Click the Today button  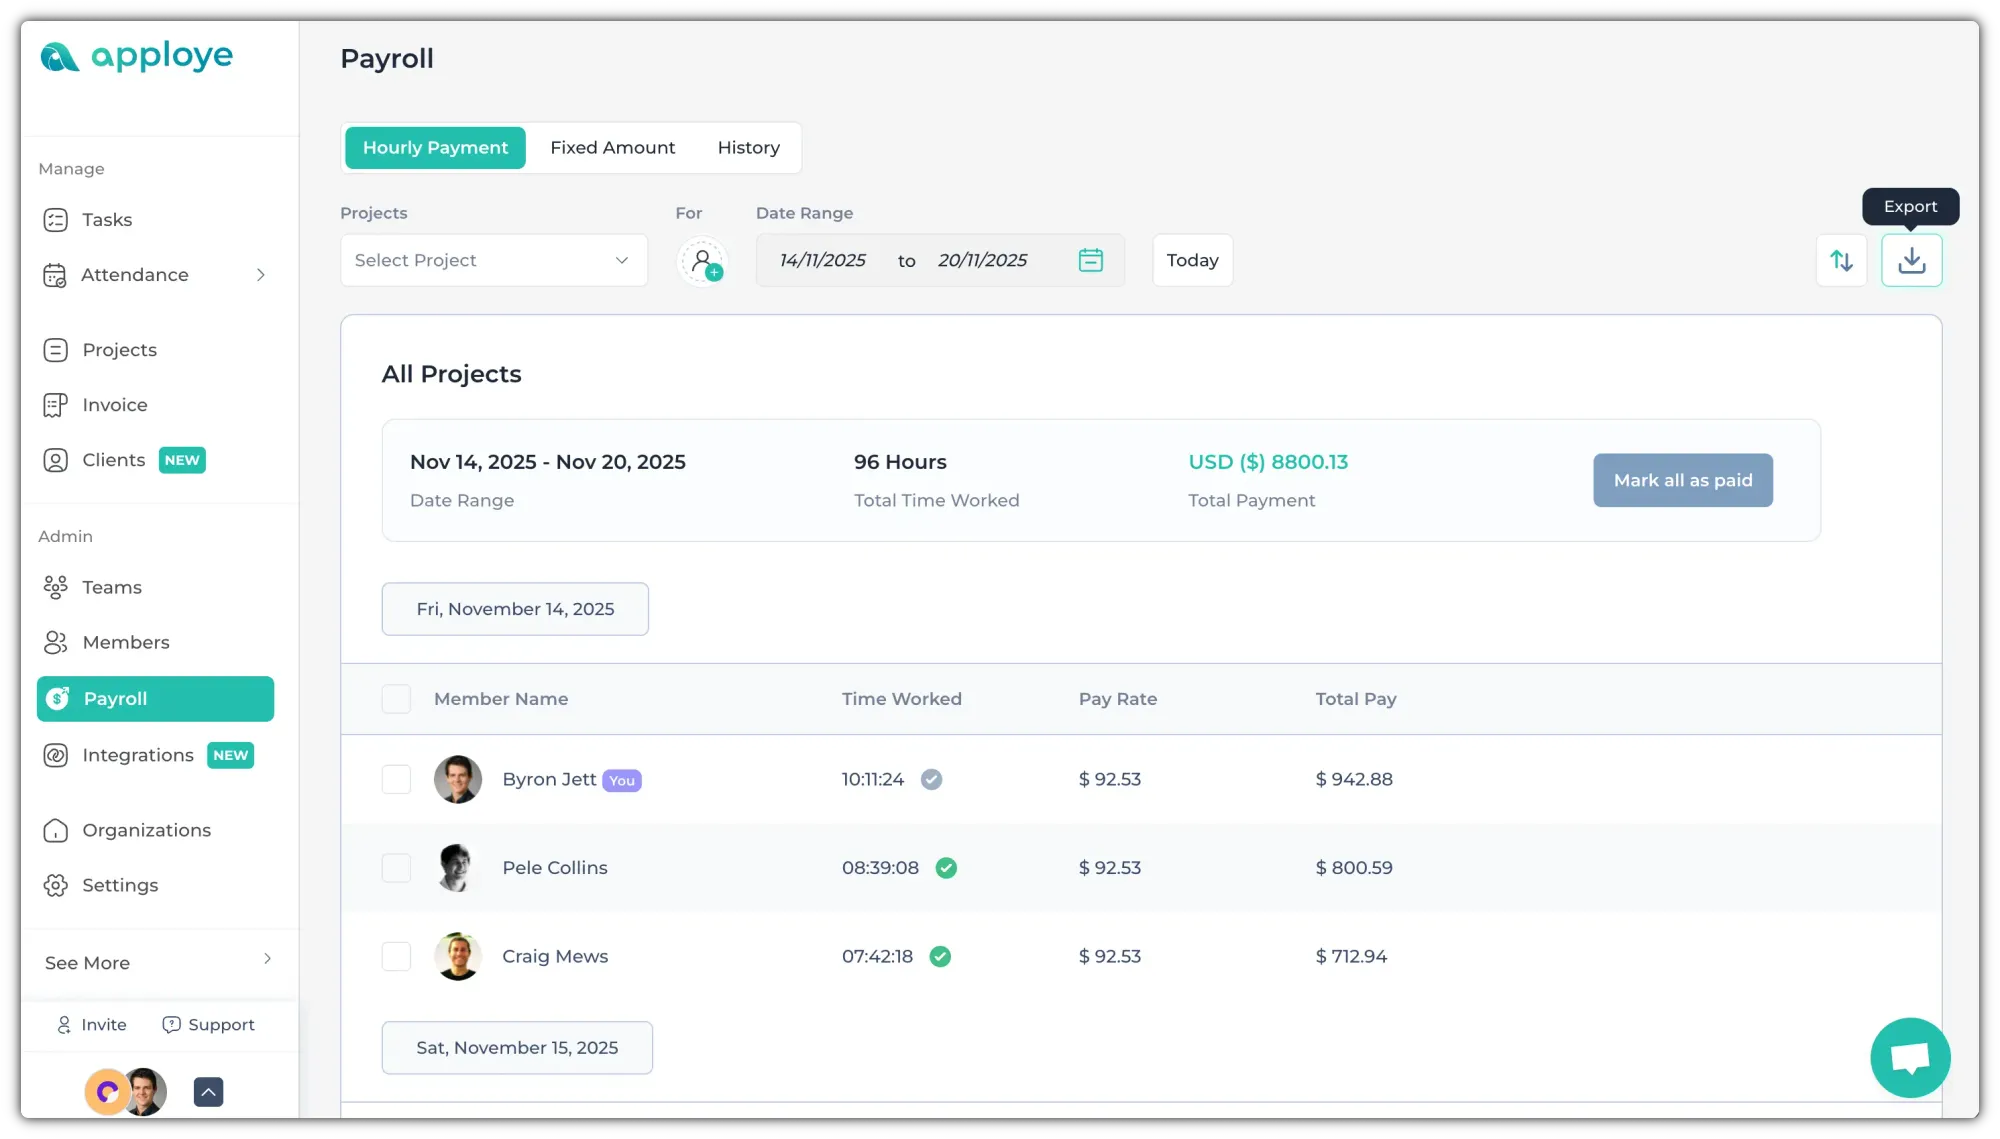coord(1192,260)
